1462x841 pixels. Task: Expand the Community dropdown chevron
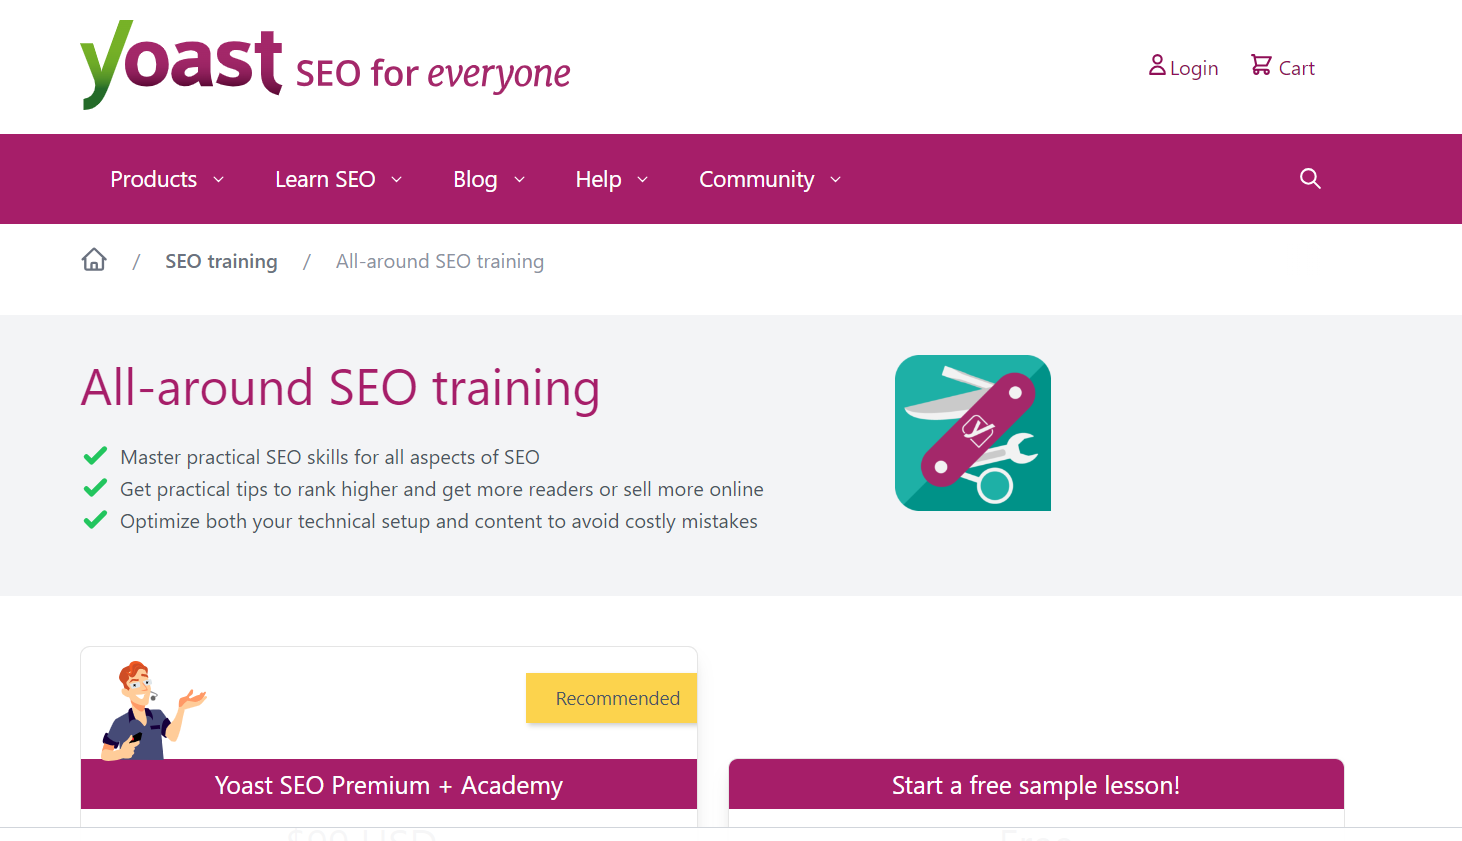pyautogui.click(x=836, y=180)
